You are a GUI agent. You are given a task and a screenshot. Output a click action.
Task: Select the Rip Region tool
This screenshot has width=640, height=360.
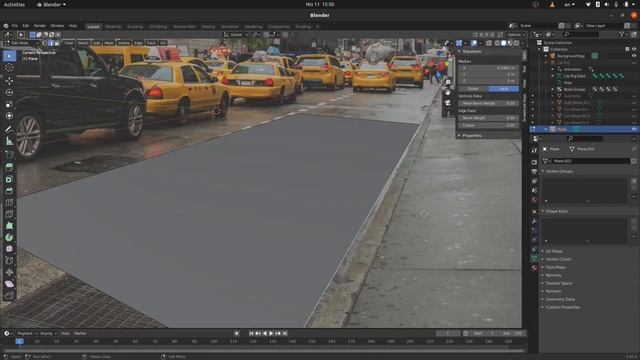(9, 295)
